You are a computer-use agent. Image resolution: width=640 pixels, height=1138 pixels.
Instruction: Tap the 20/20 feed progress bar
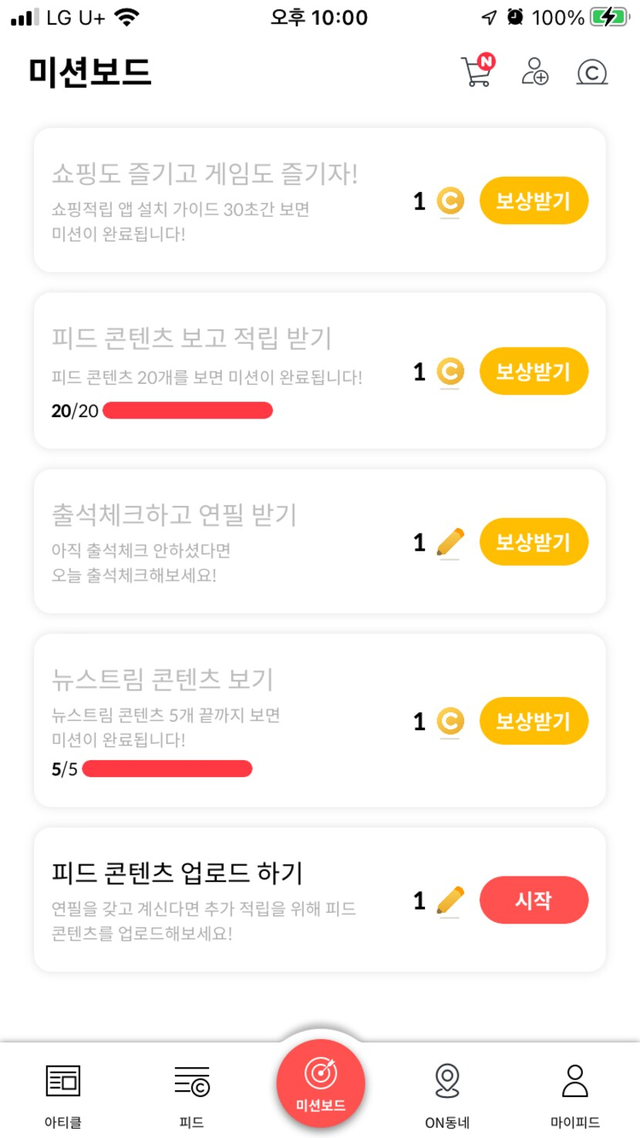188,410
